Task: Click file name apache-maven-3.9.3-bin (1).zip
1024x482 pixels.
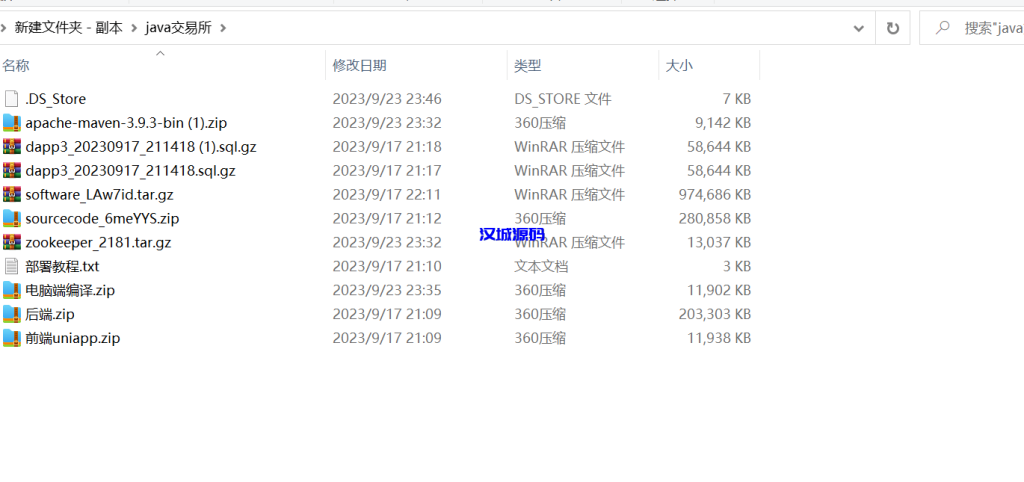Action: click(126, 123)
